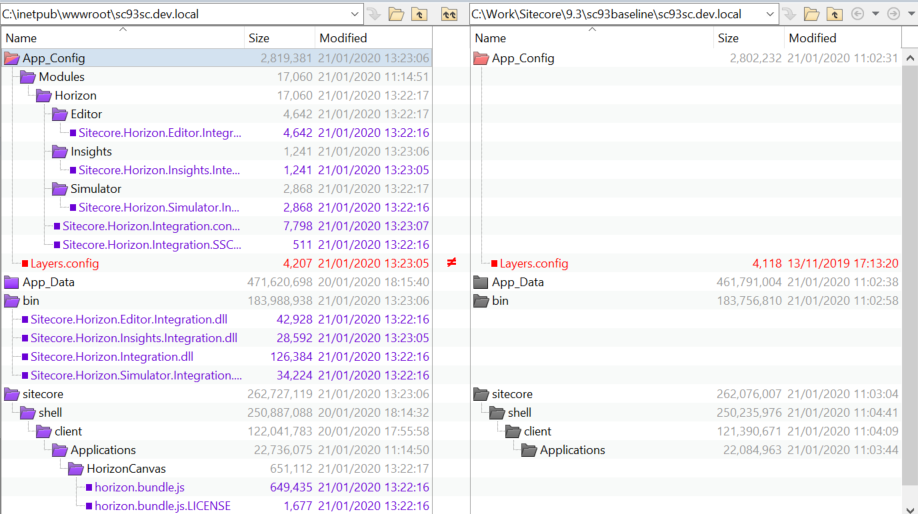Click size value 2,819,381 for App_Config
This screenshot has height=514, width=918.
(286, 58)
